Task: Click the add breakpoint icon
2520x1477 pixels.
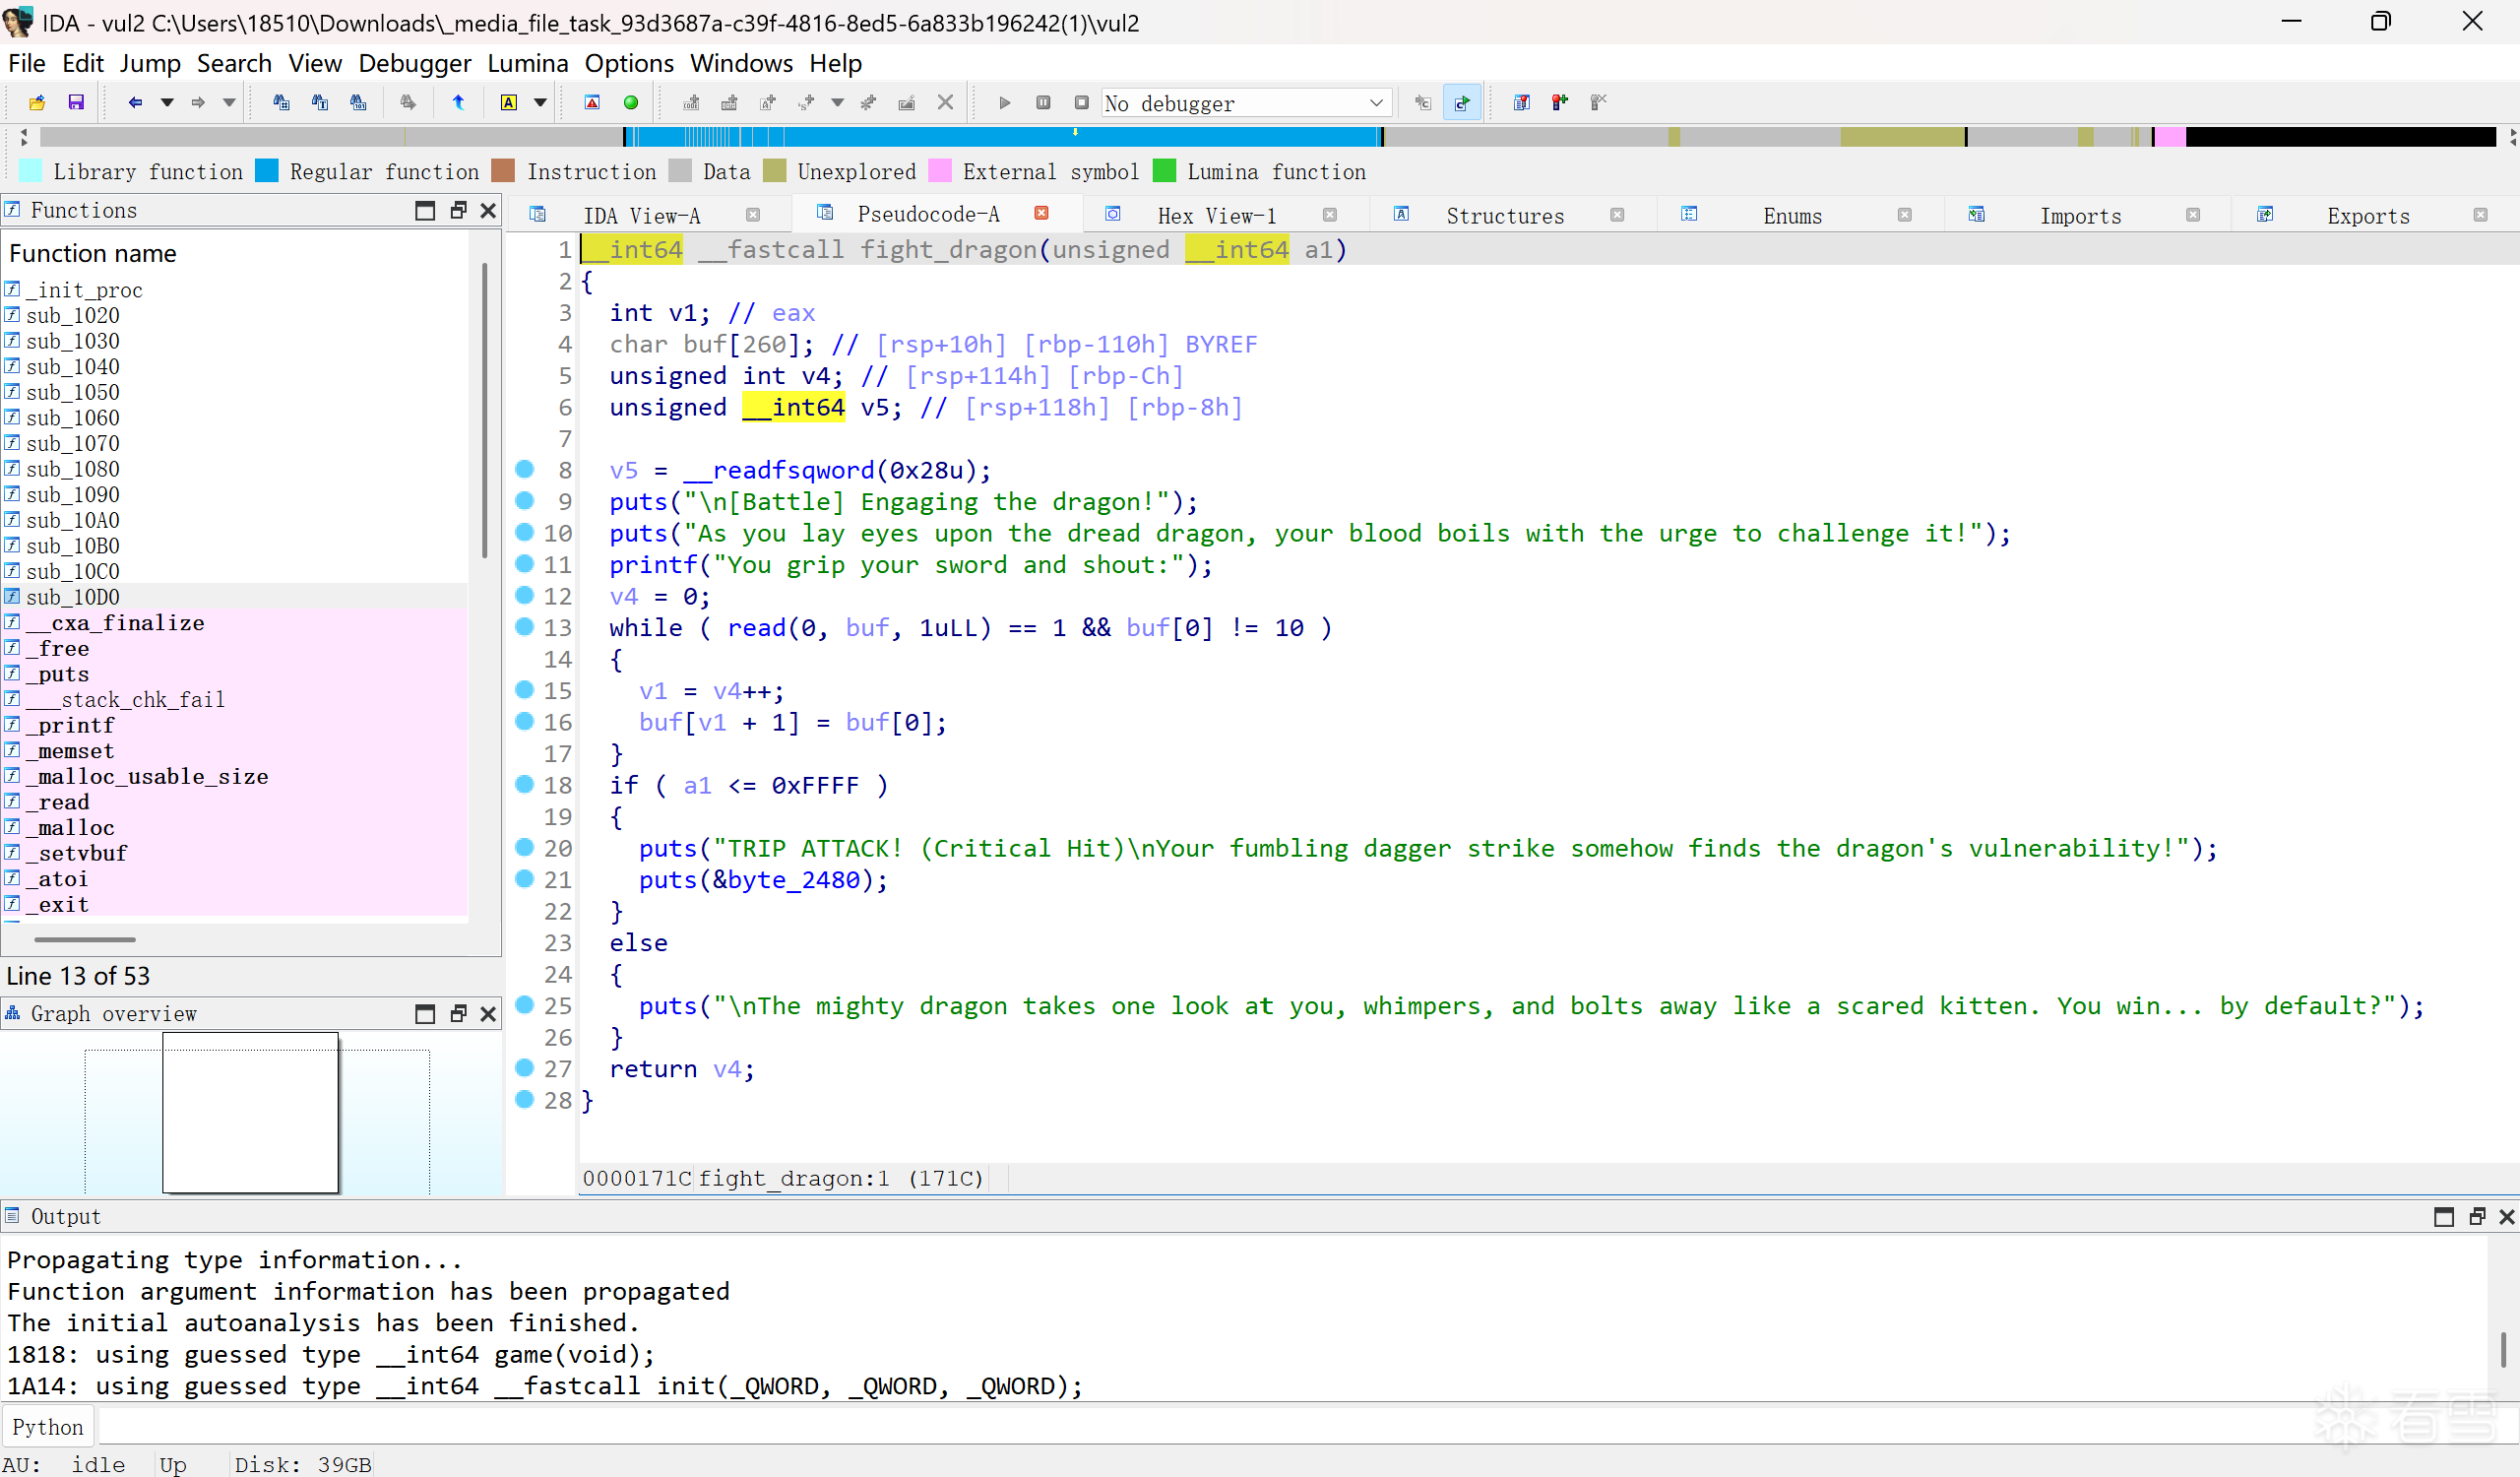Action: coord(1559,102)
